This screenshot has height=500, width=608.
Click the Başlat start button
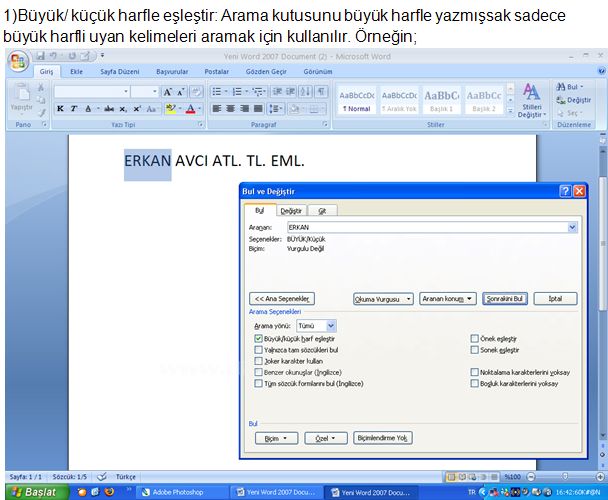[37, 492]
